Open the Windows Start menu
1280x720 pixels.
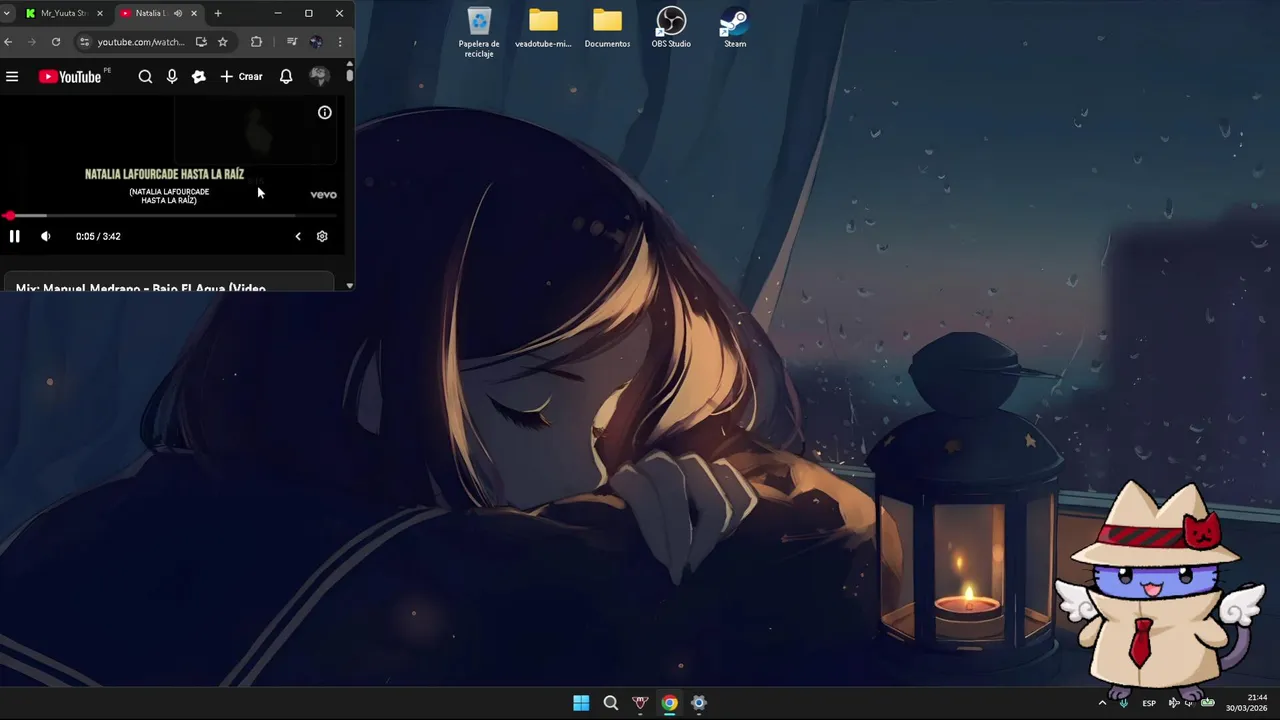pos(581,703)
